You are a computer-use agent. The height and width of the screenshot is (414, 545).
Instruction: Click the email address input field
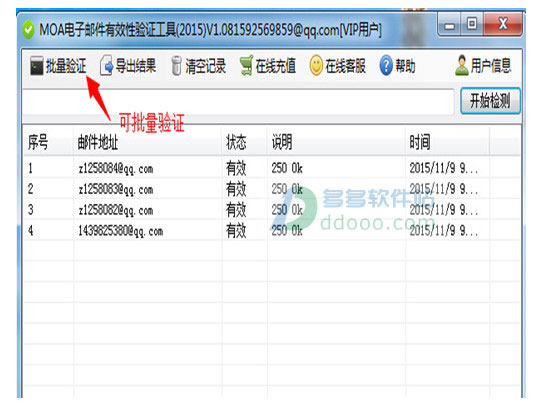click(238, 102)
